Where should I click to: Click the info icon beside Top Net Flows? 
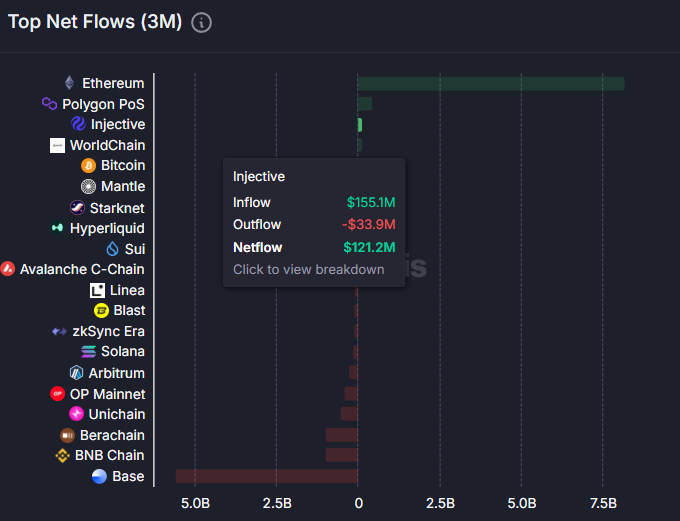point(202,23)
